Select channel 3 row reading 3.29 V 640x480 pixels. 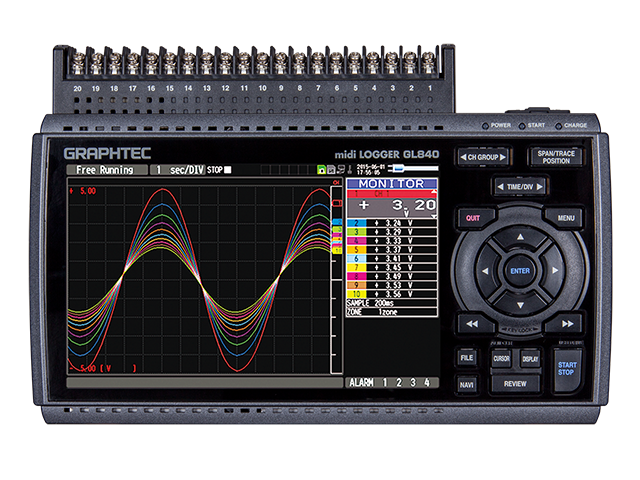(392, 232)
